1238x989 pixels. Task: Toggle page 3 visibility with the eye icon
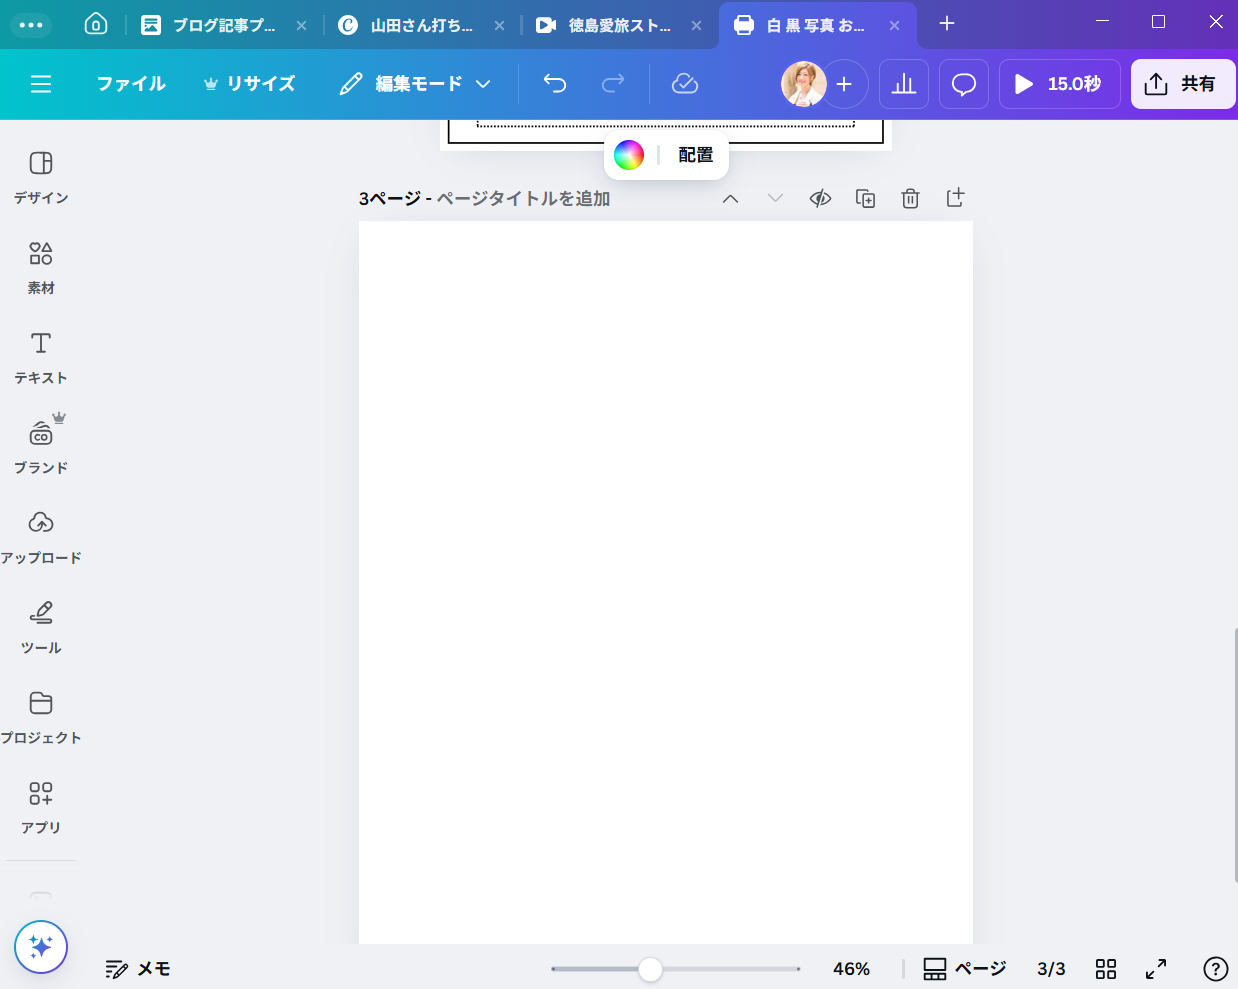pos(820,198)
